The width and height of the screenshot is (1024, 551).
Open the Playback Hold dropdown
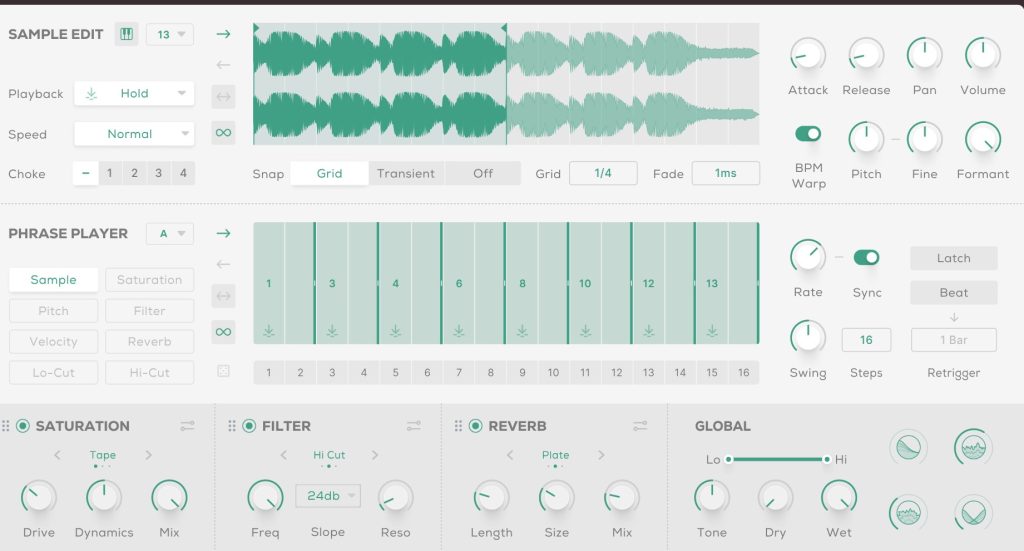pos(135,93)
